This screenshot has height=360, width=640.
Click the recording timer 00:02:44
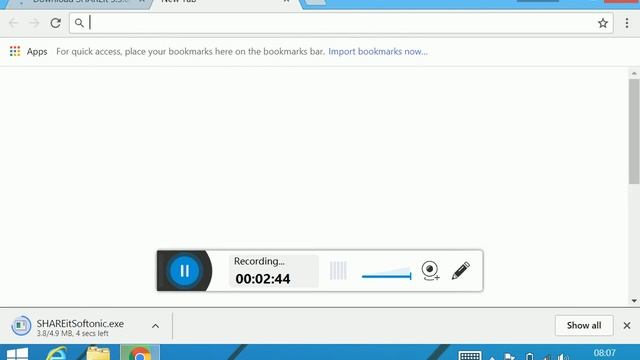pyautogui.click(x=263, y=279)
